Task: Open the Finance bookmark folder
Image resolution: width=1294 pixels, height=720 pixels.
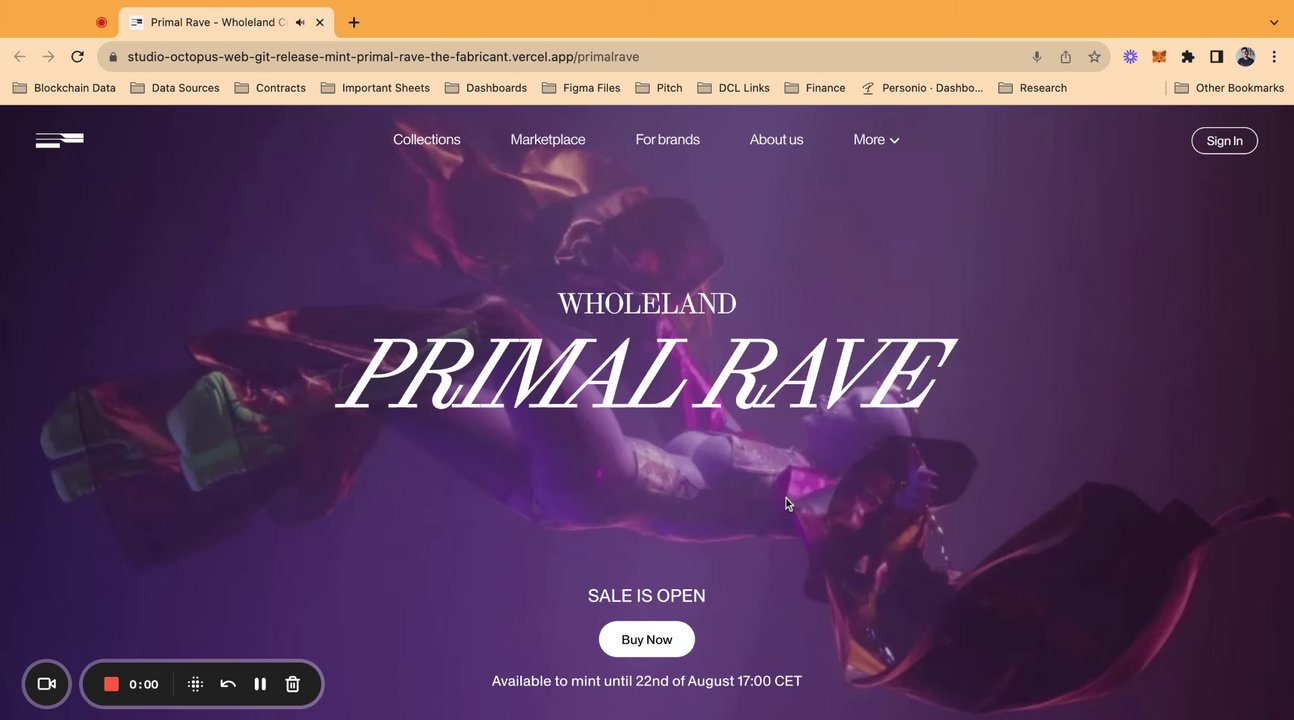Action: click(x=815, y=88)
